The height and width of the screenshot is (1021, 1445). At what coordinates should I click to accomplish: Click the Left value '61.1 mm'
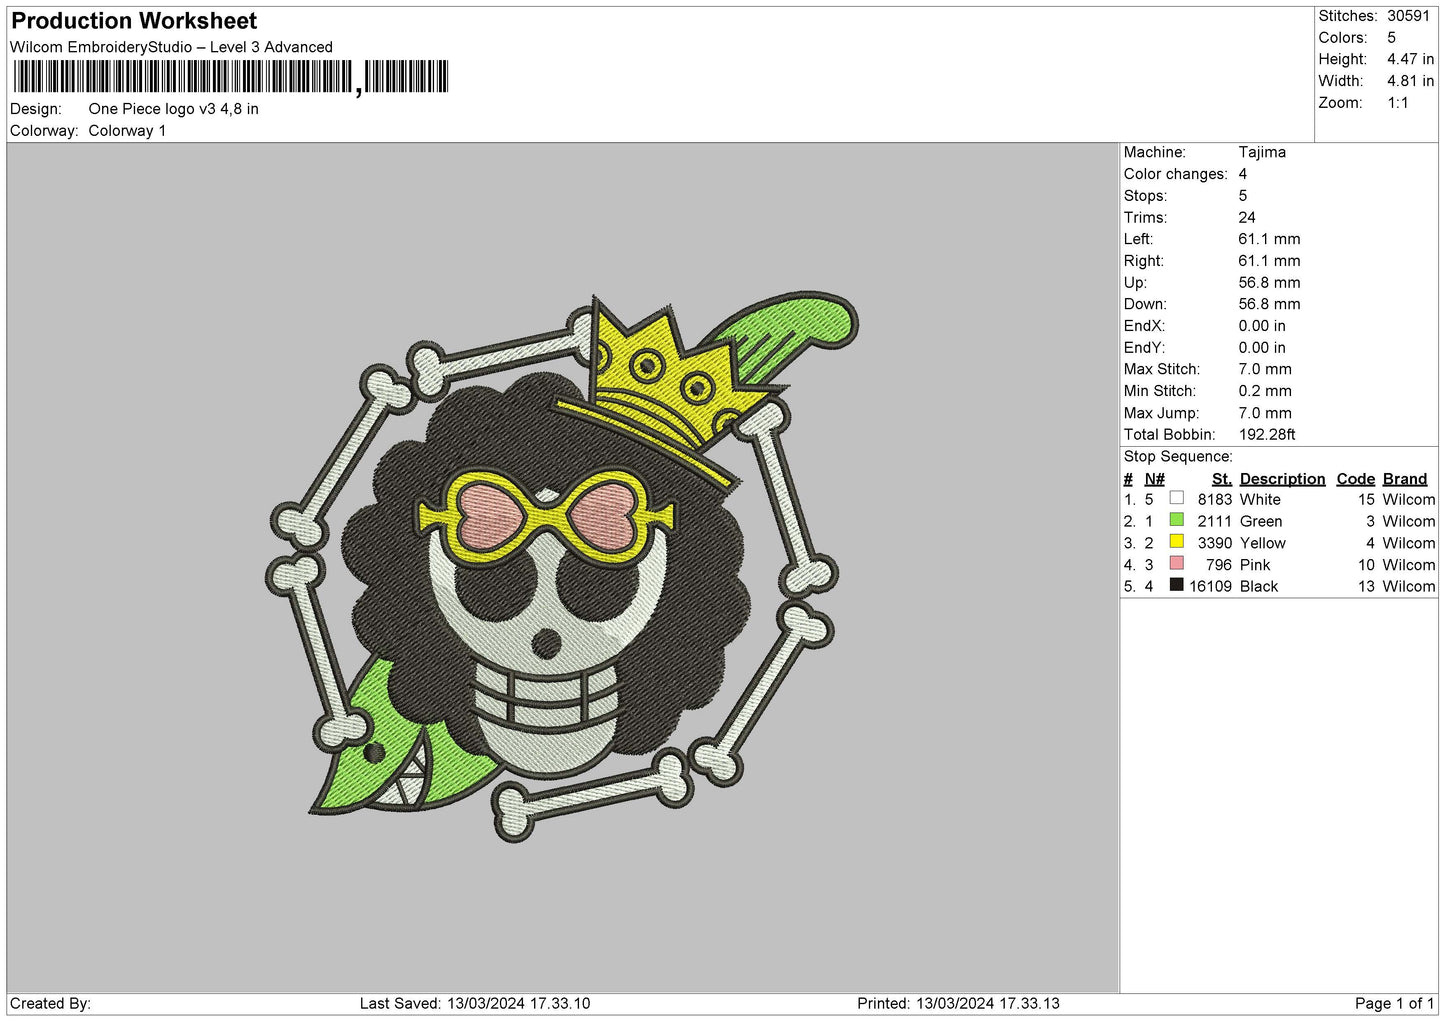[x=1269, y=239]
